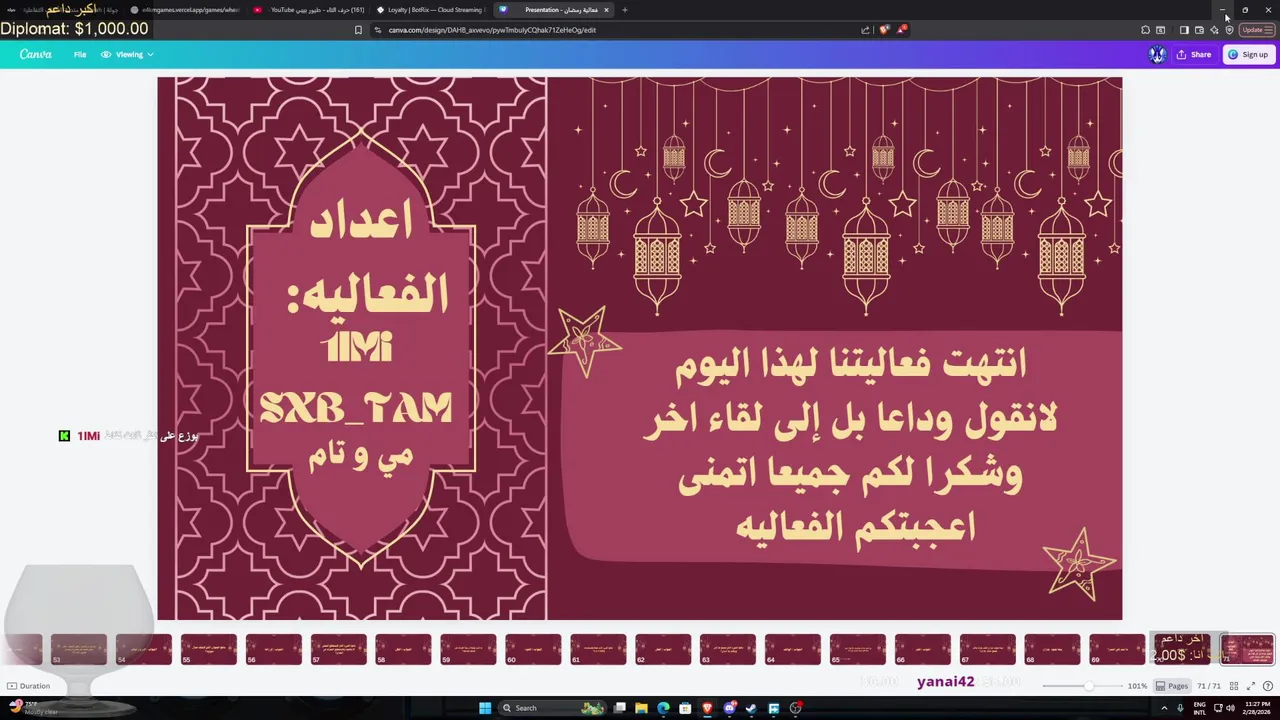Toggle the browser sidebar panel icon
The height and width of the screenshot is (720, 1280).
pyautogui.click(x=1184, y=30)
